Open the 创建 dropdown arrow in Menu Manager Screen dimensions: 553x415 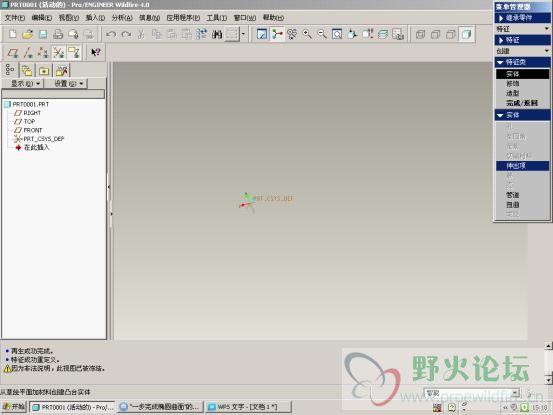[x=546, y=51]
